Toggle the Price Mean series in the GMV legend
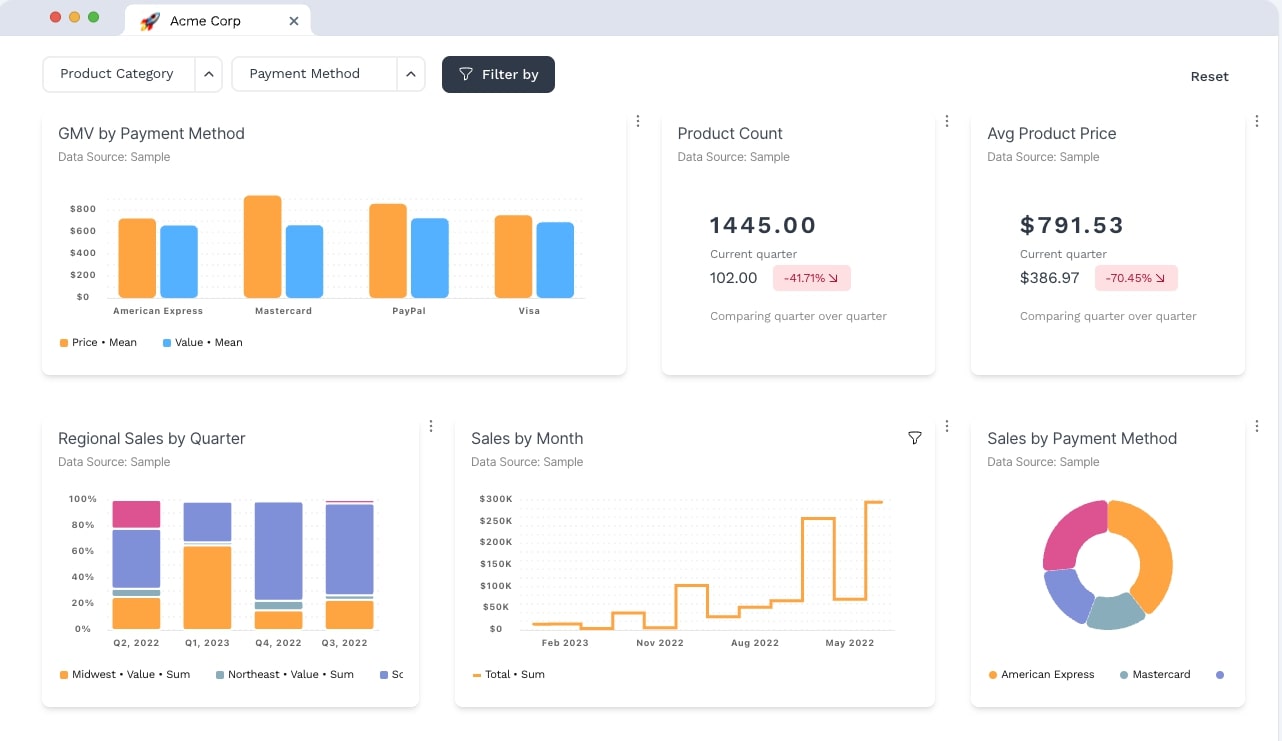 coord(97,342)
